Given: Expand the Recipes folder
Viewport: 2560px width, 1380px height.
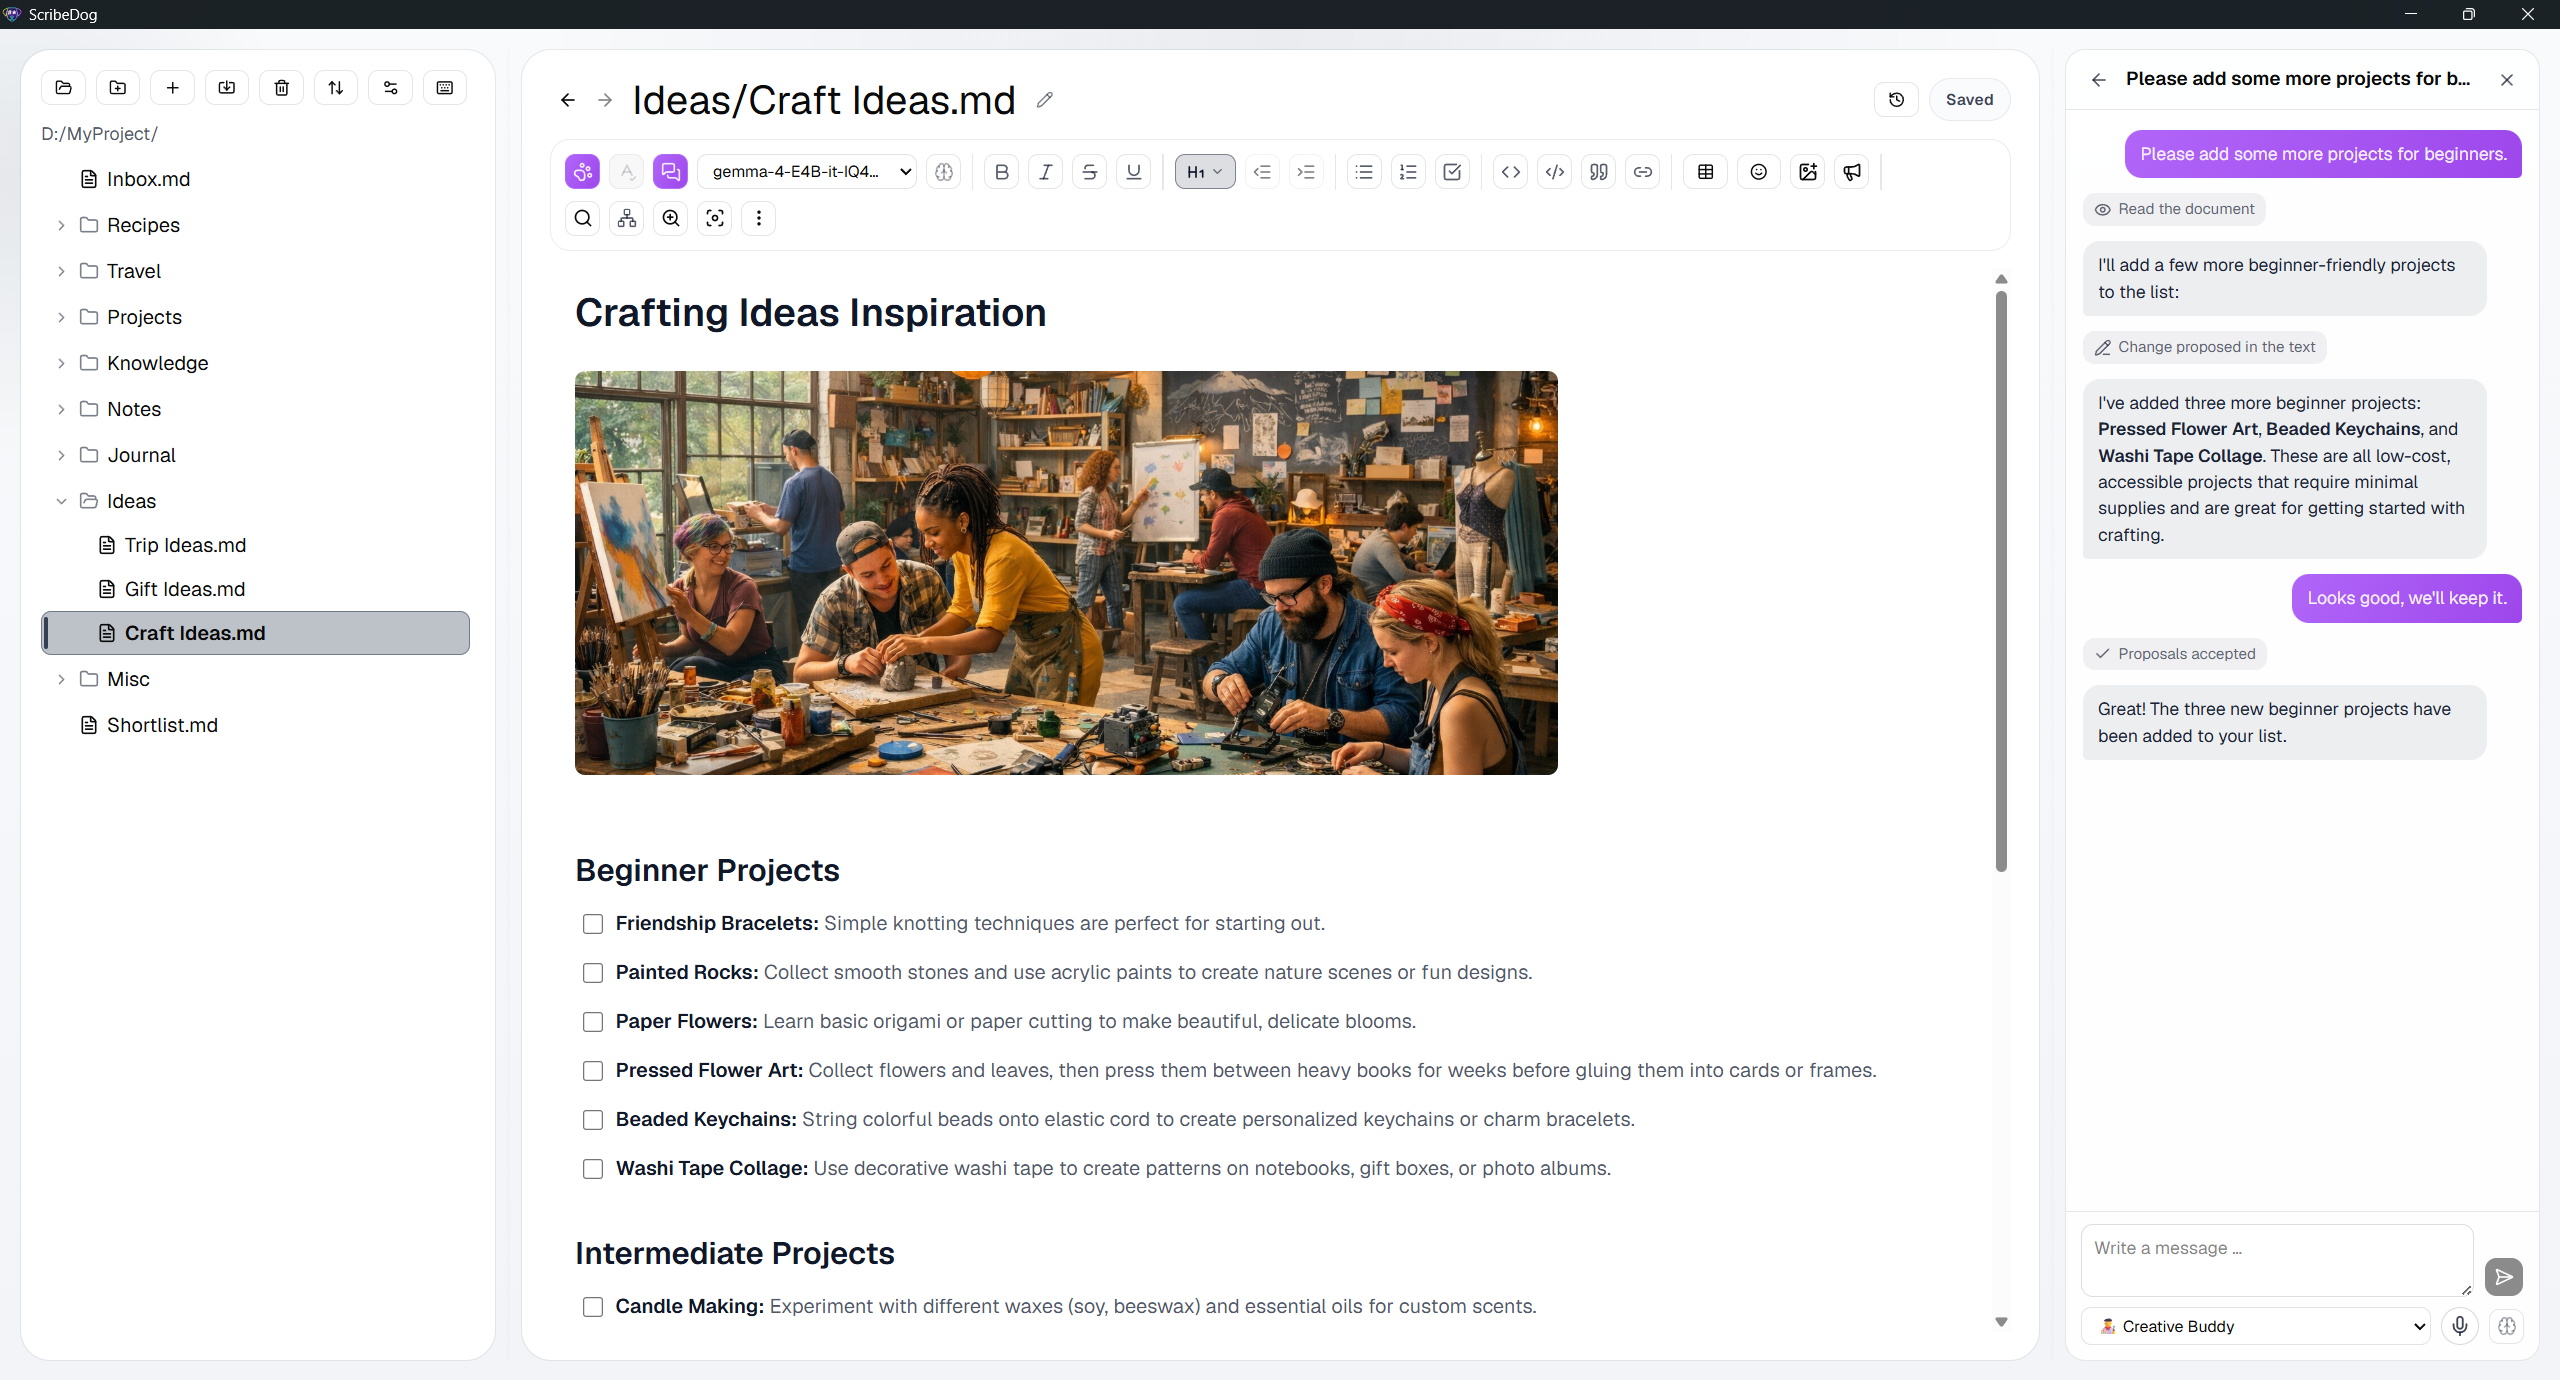Looking at the screenshot, I should coord(61,225).
